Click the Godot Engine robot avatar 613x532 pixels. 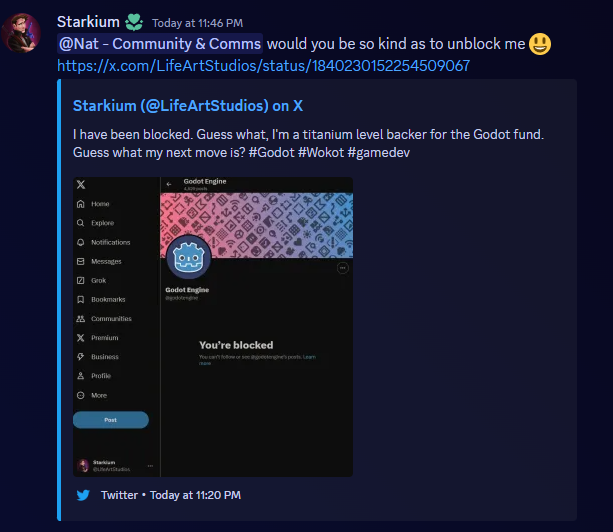coord(189,258)
